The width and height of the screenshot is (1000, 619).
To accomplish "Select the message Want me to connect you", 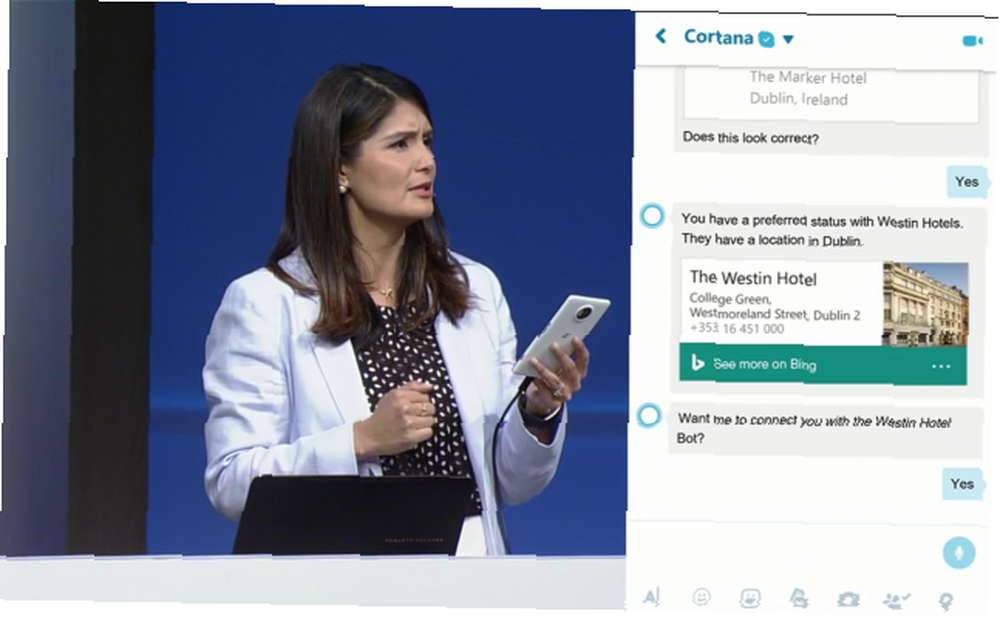I will pos(814,428).
